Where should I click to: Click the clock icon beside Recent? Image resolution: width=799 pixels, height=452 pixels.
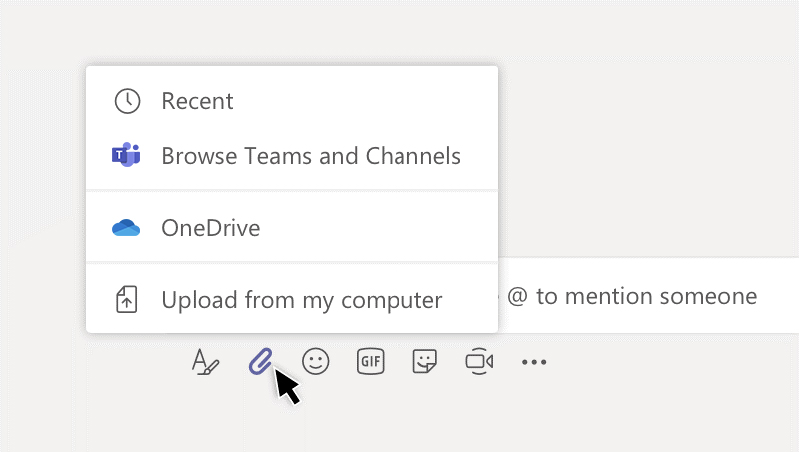pos(127,101)
